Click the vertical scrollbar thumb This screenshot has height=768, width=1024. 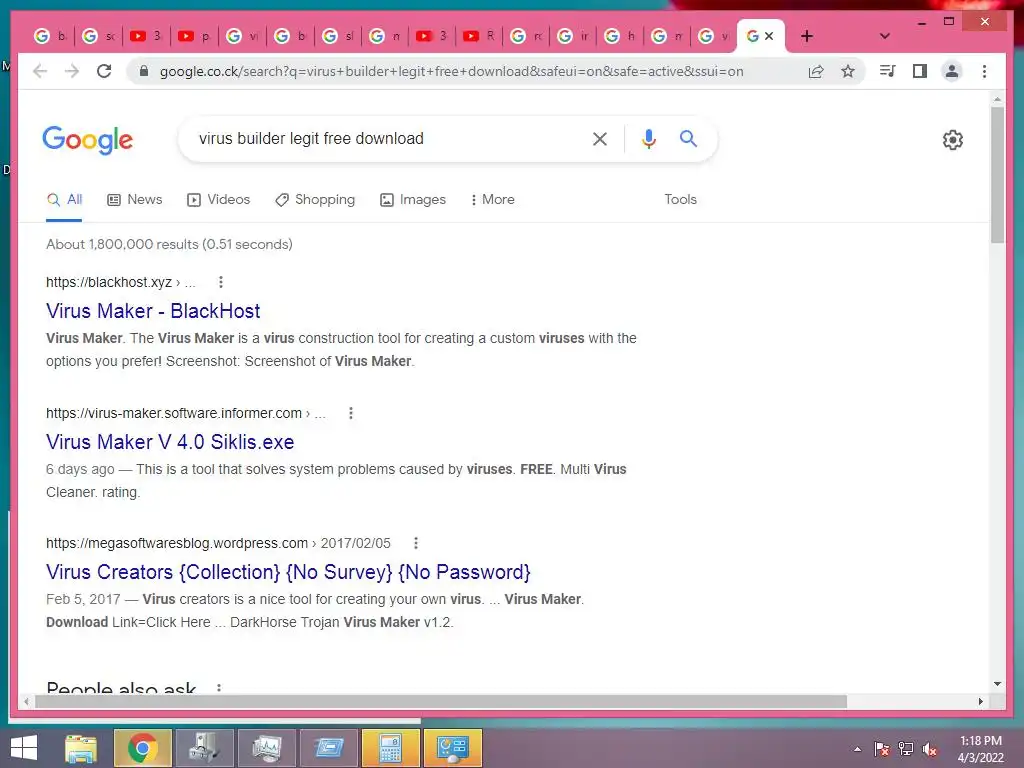(x=997, y=175)
